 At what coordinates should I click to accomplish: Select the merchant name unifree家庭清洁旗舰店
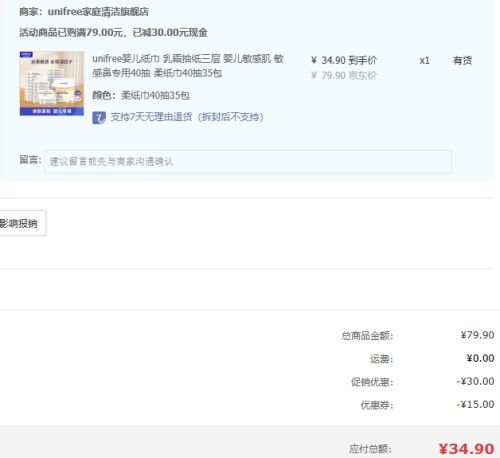click(98, 12)
